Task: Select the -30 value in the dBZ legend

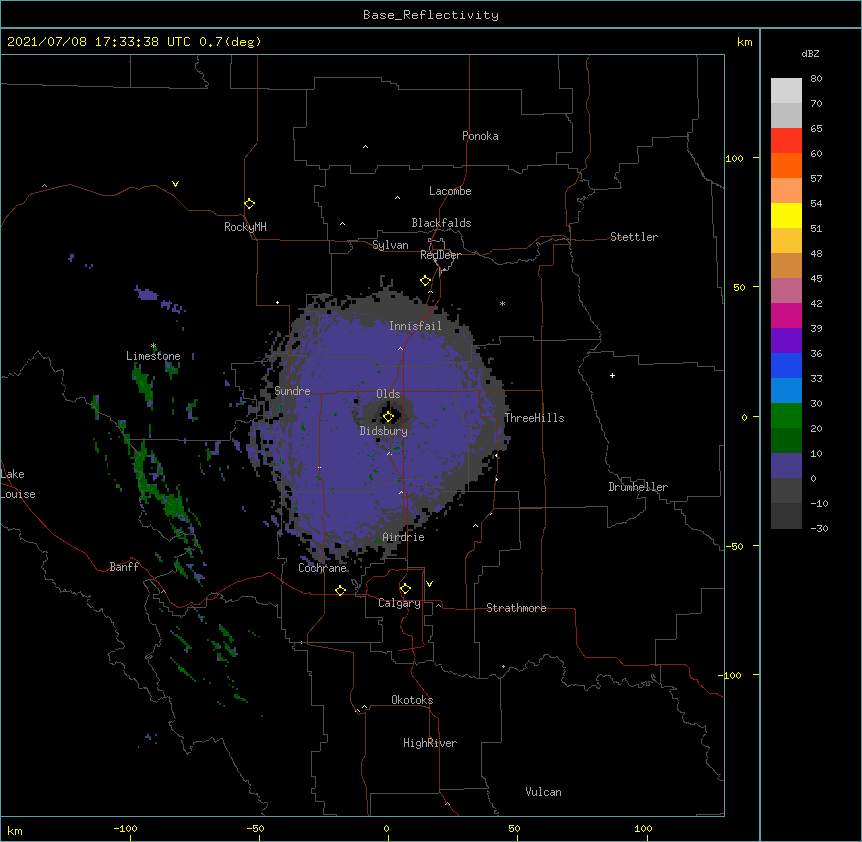Action: (x=819, y=528)
